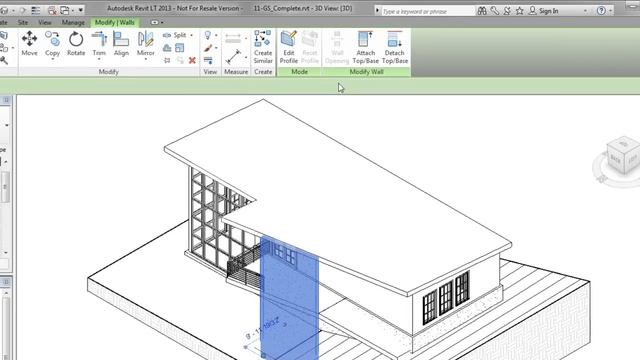
Task: Click Sign In
Action: [x=544, y=11]
